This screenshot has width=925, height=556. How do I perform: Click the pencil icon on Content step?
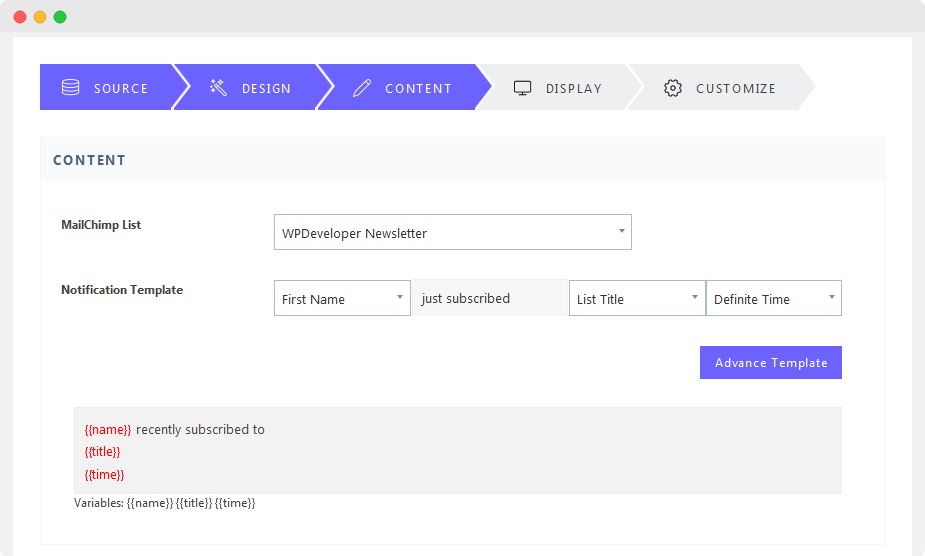tap(362, 88)
